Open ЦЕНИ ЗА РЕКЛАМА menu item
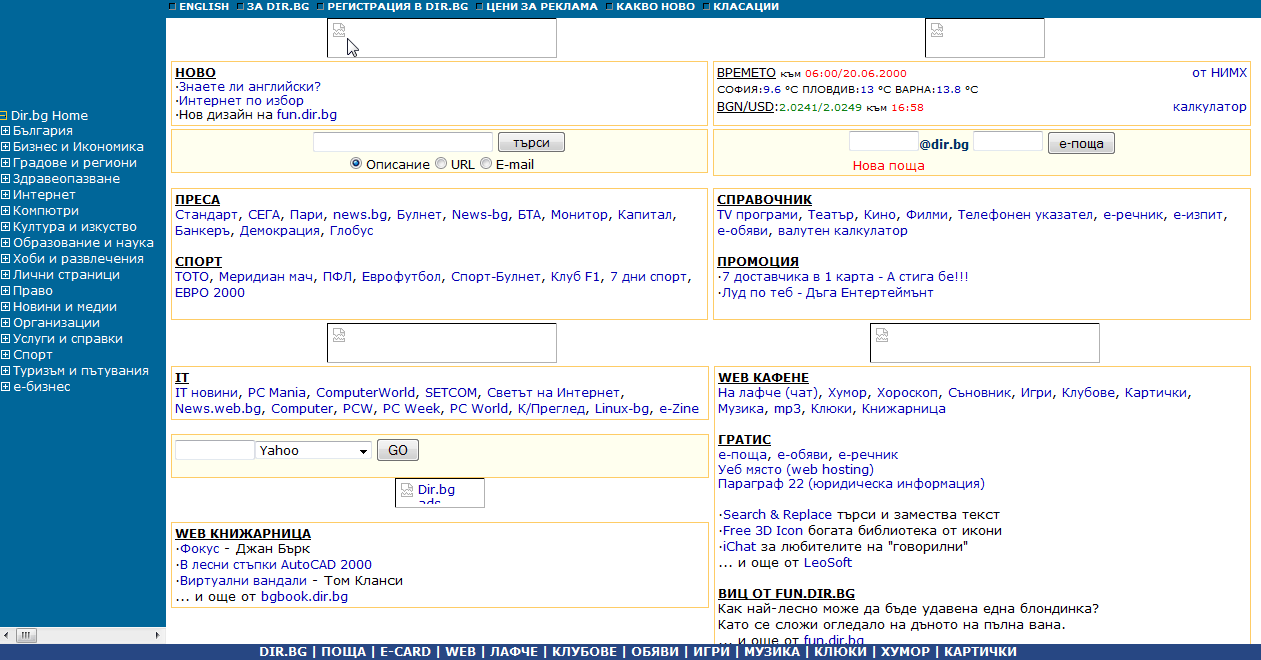The image size is (1261, 660). coord(542,6)
